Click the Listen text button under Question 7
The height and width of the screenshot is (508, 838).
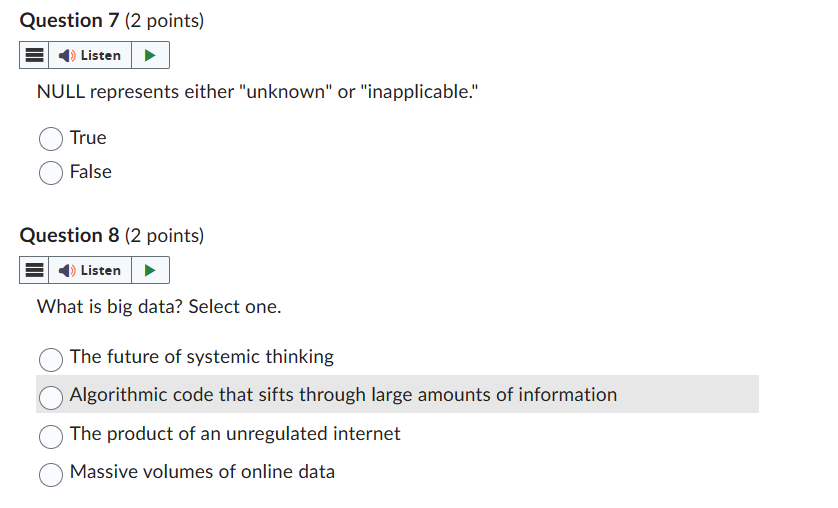[100, 56]
